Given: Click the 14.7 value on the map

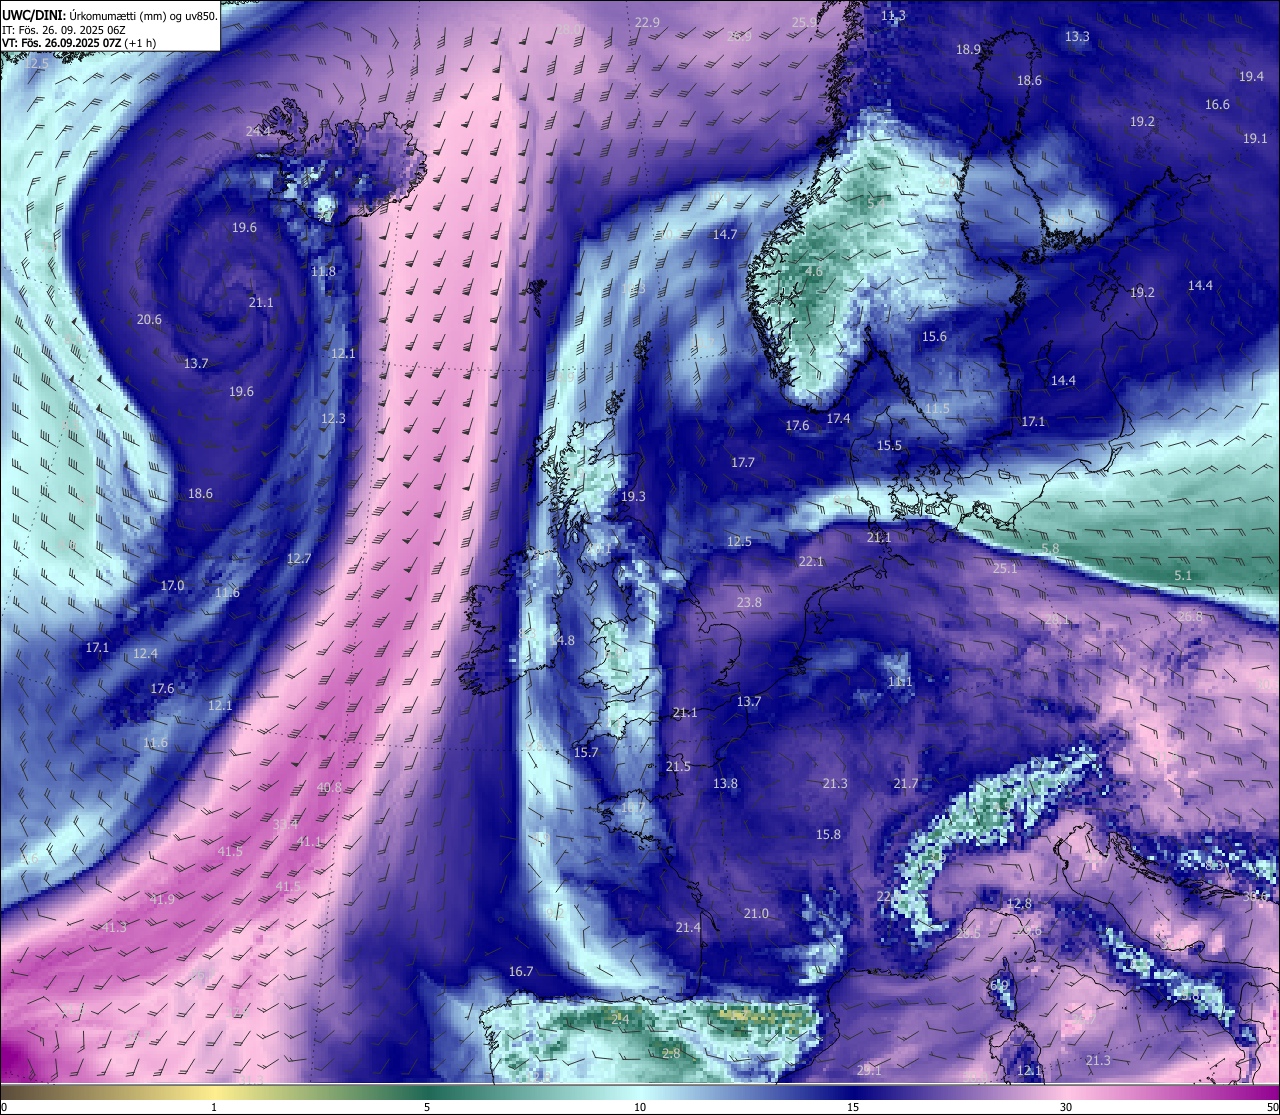Looking at the screenshot, I should pos(724,234).
